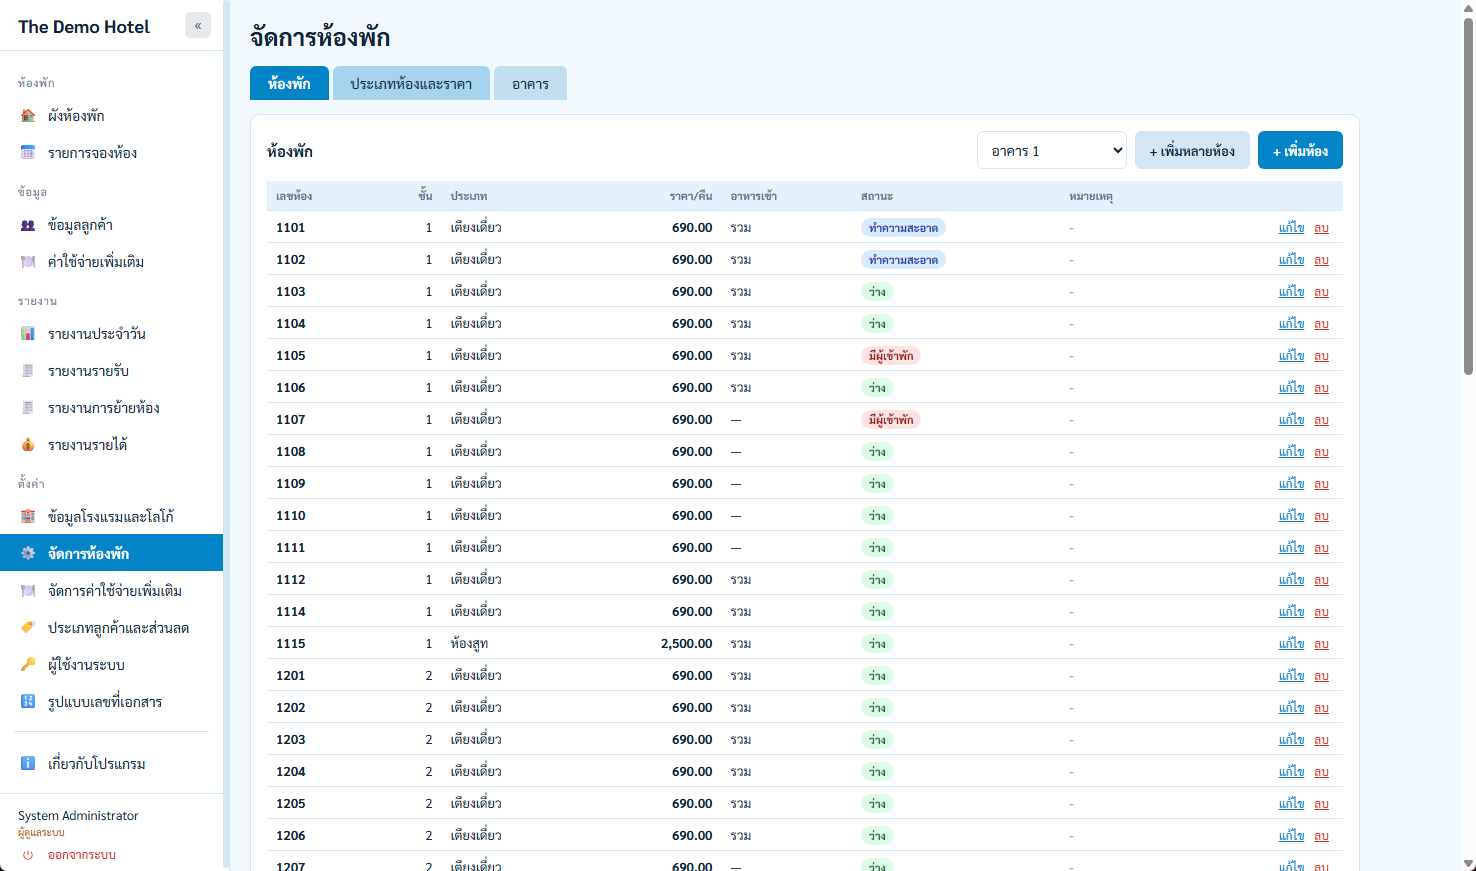Click แก้ไข for room 1105
This screenshot has width=1476, height=871.
1291,356
